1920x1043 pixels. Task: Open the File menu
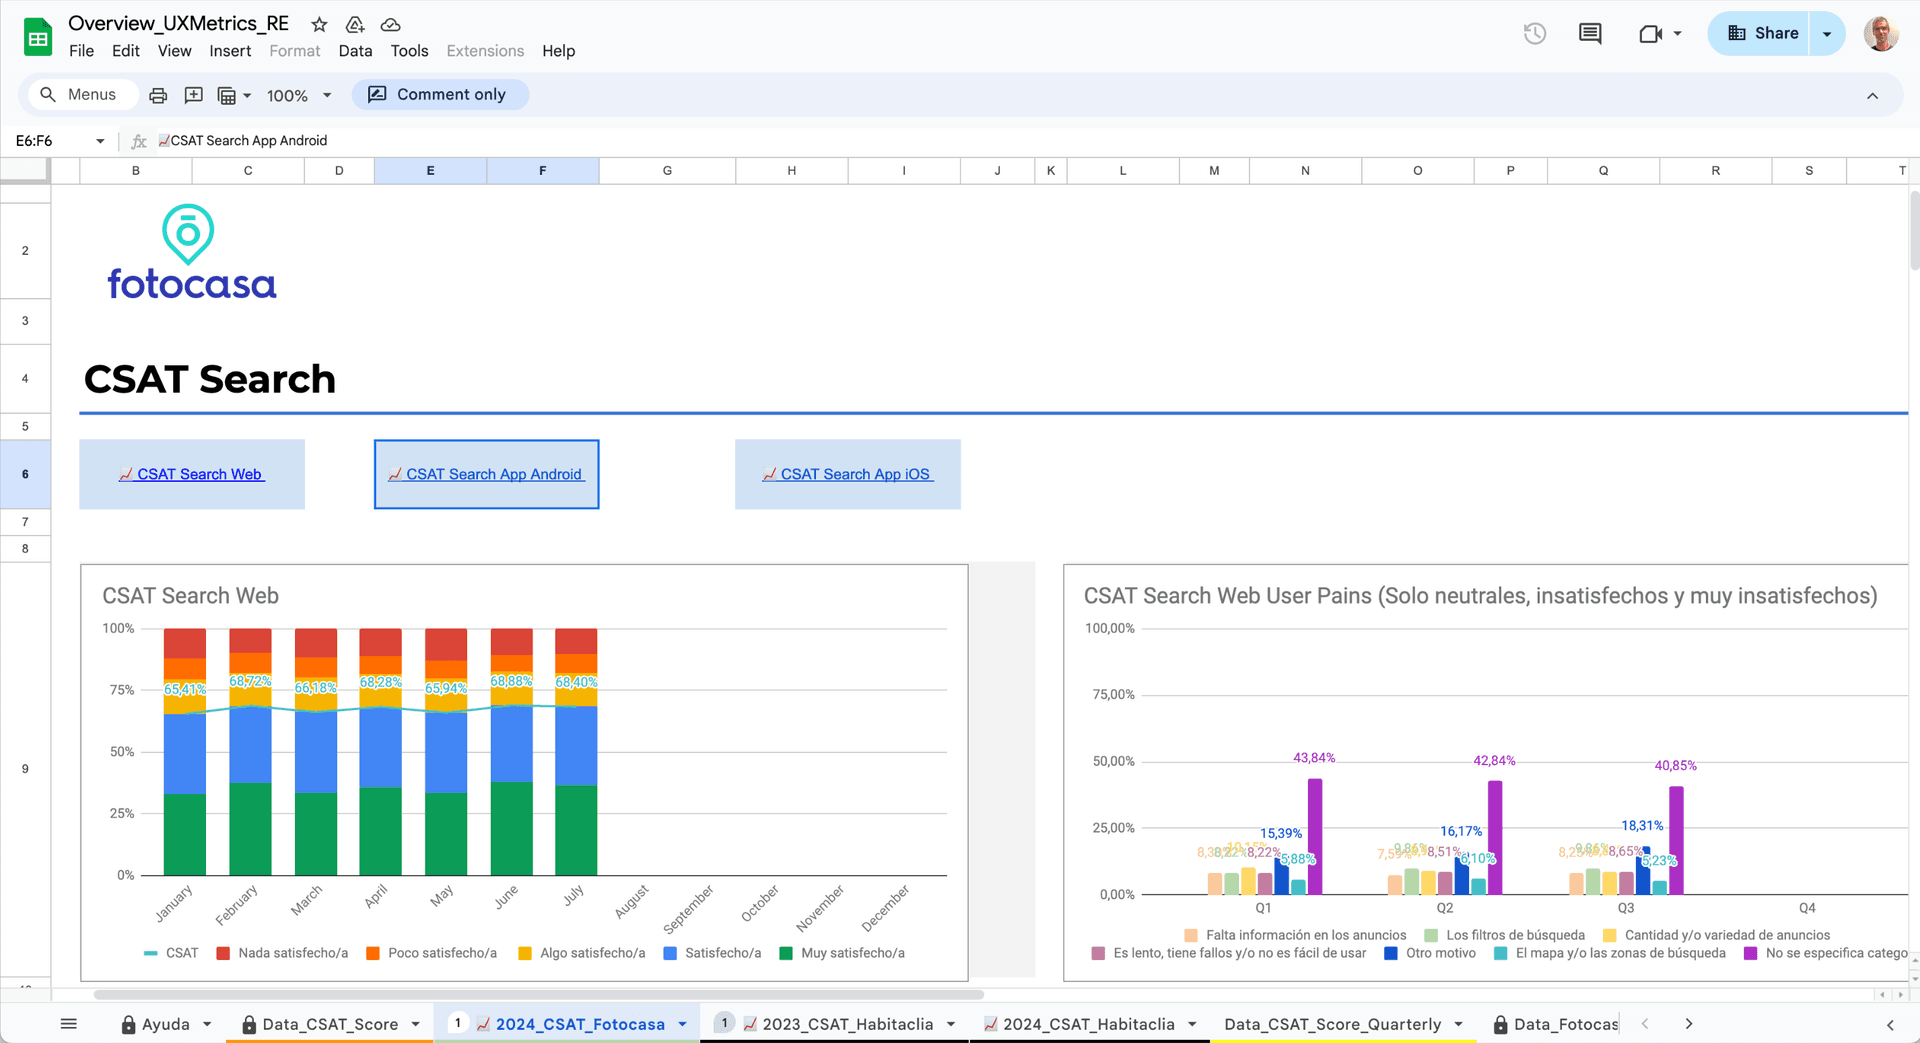[81, 51]
